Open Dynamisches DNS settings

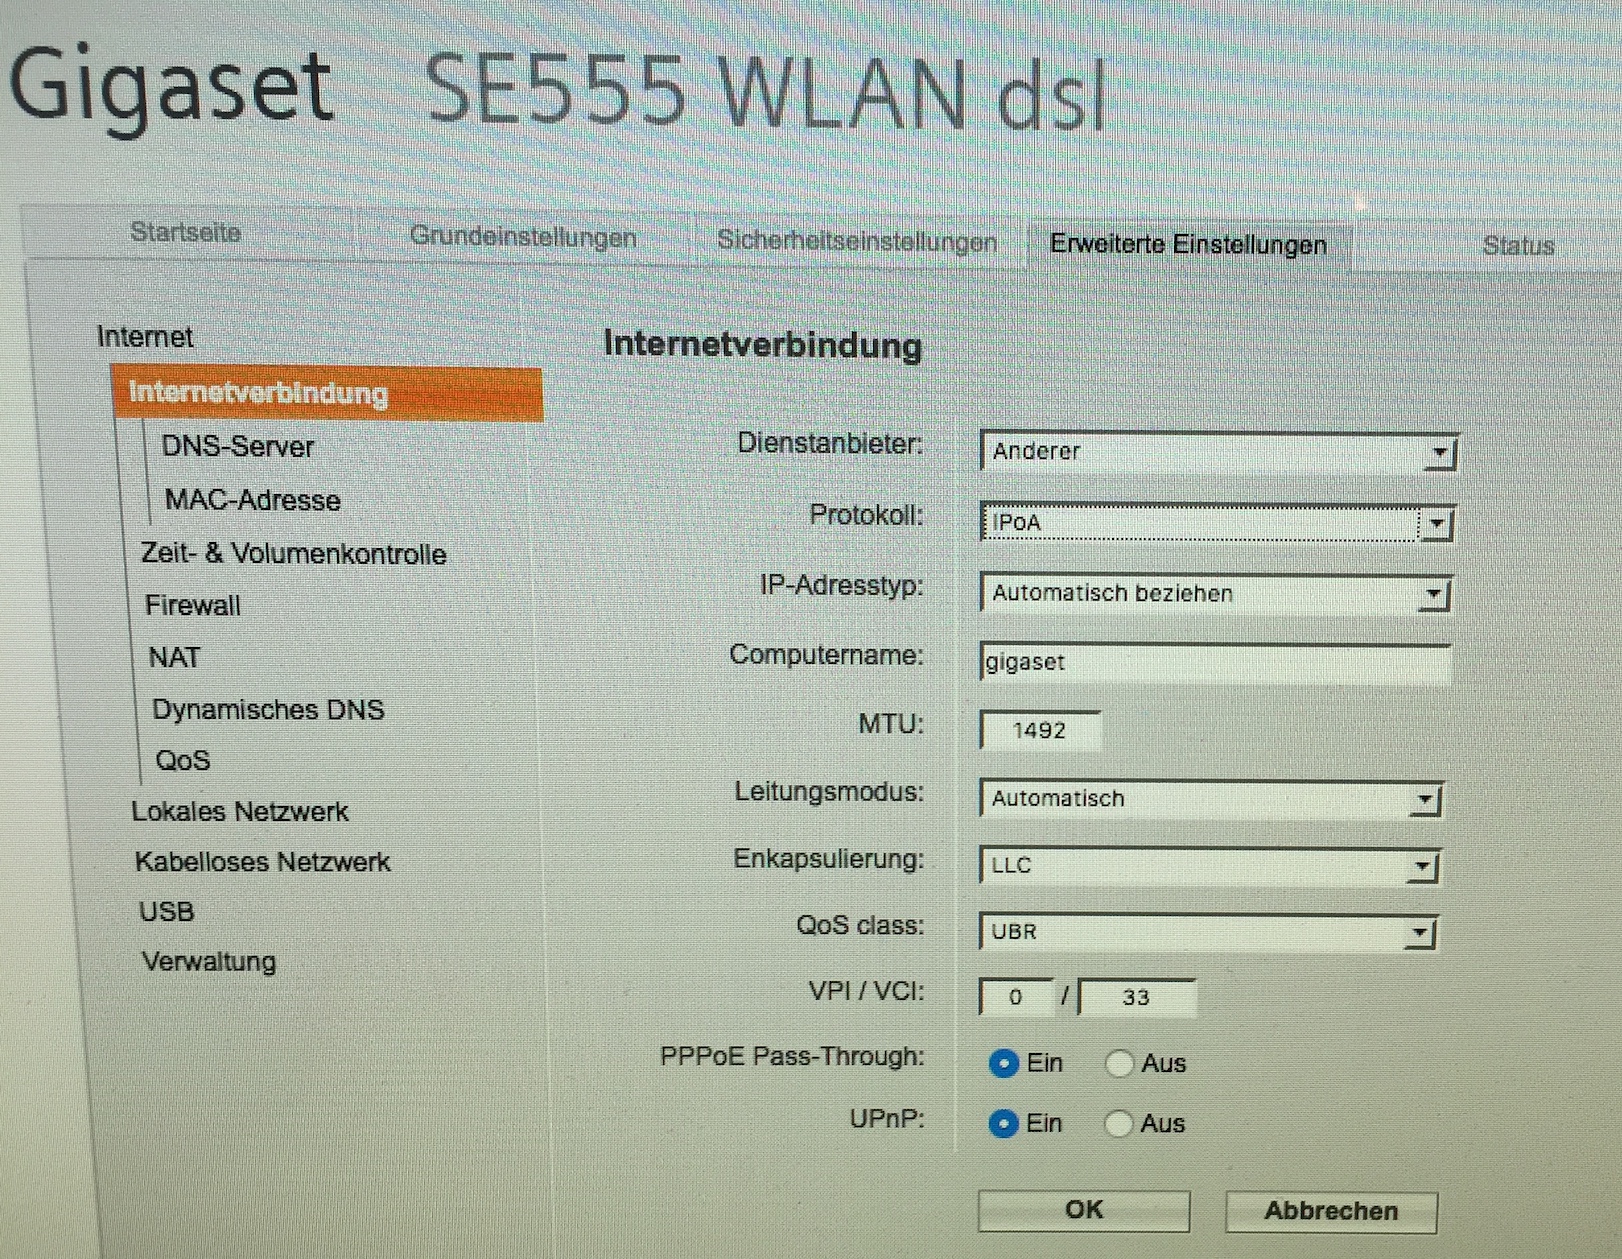pos(268,709)
